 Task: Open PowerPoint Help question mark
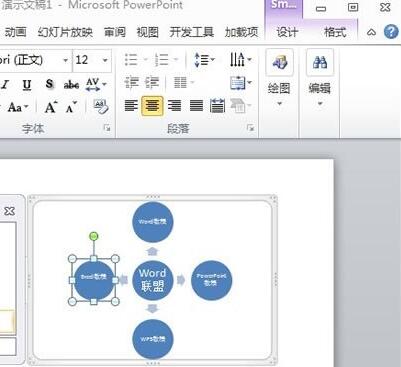[391, 32]
